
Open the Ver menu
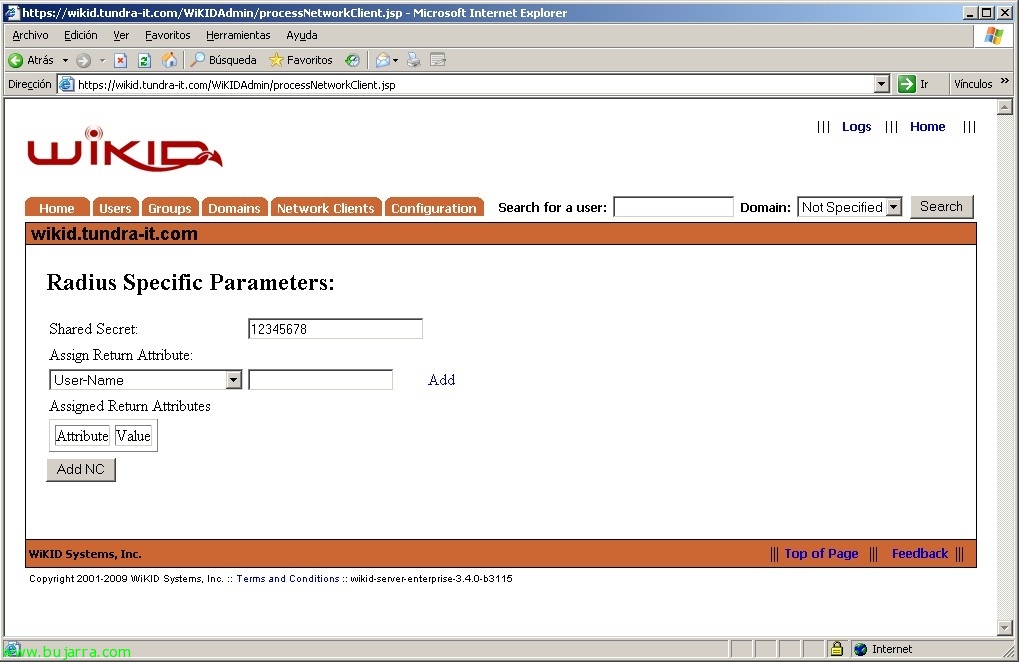pyautogui.click(x=121, y=35)
